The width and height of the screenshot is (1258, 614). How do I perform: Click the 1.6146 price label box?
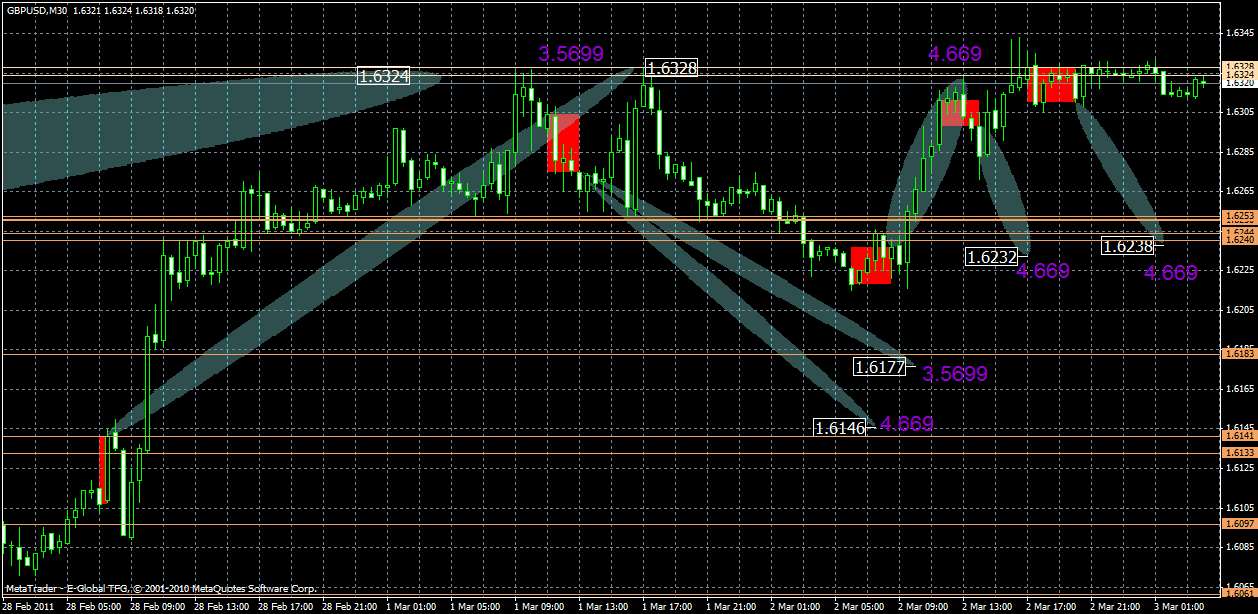pos(840,425)
